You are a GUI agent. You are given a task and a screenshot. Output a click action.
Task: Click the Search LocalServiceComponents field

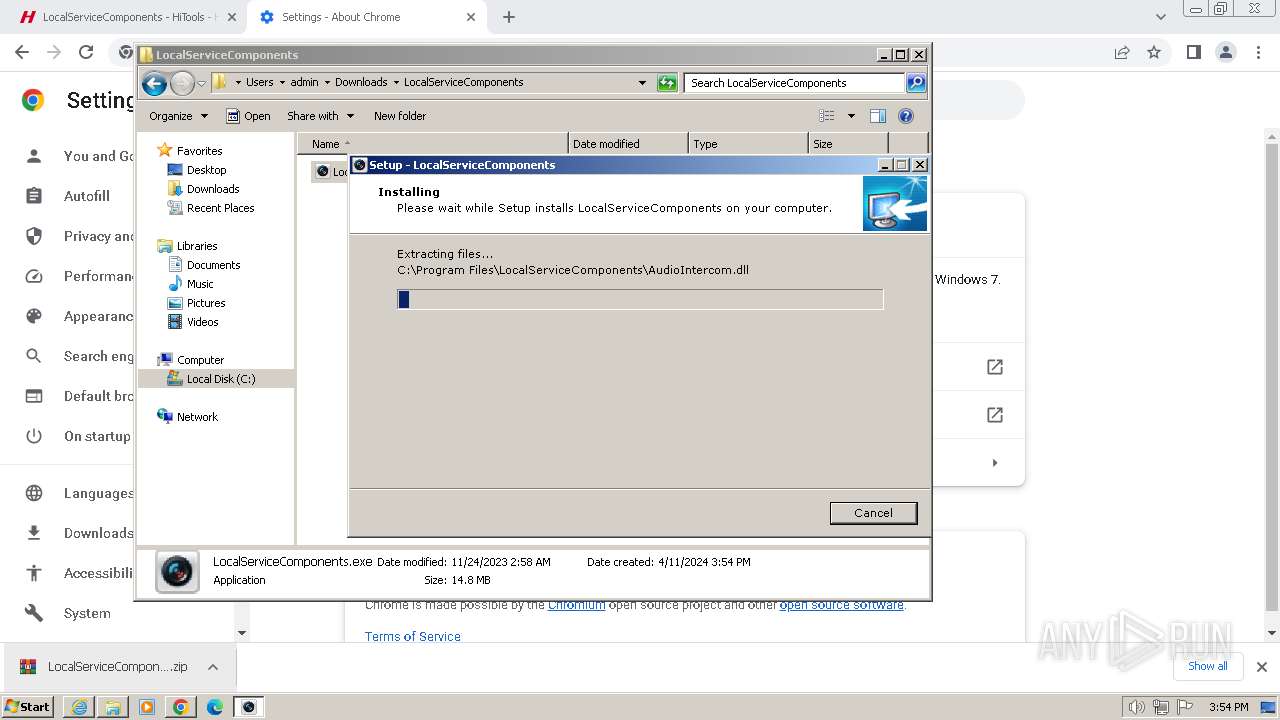(795, 83)
